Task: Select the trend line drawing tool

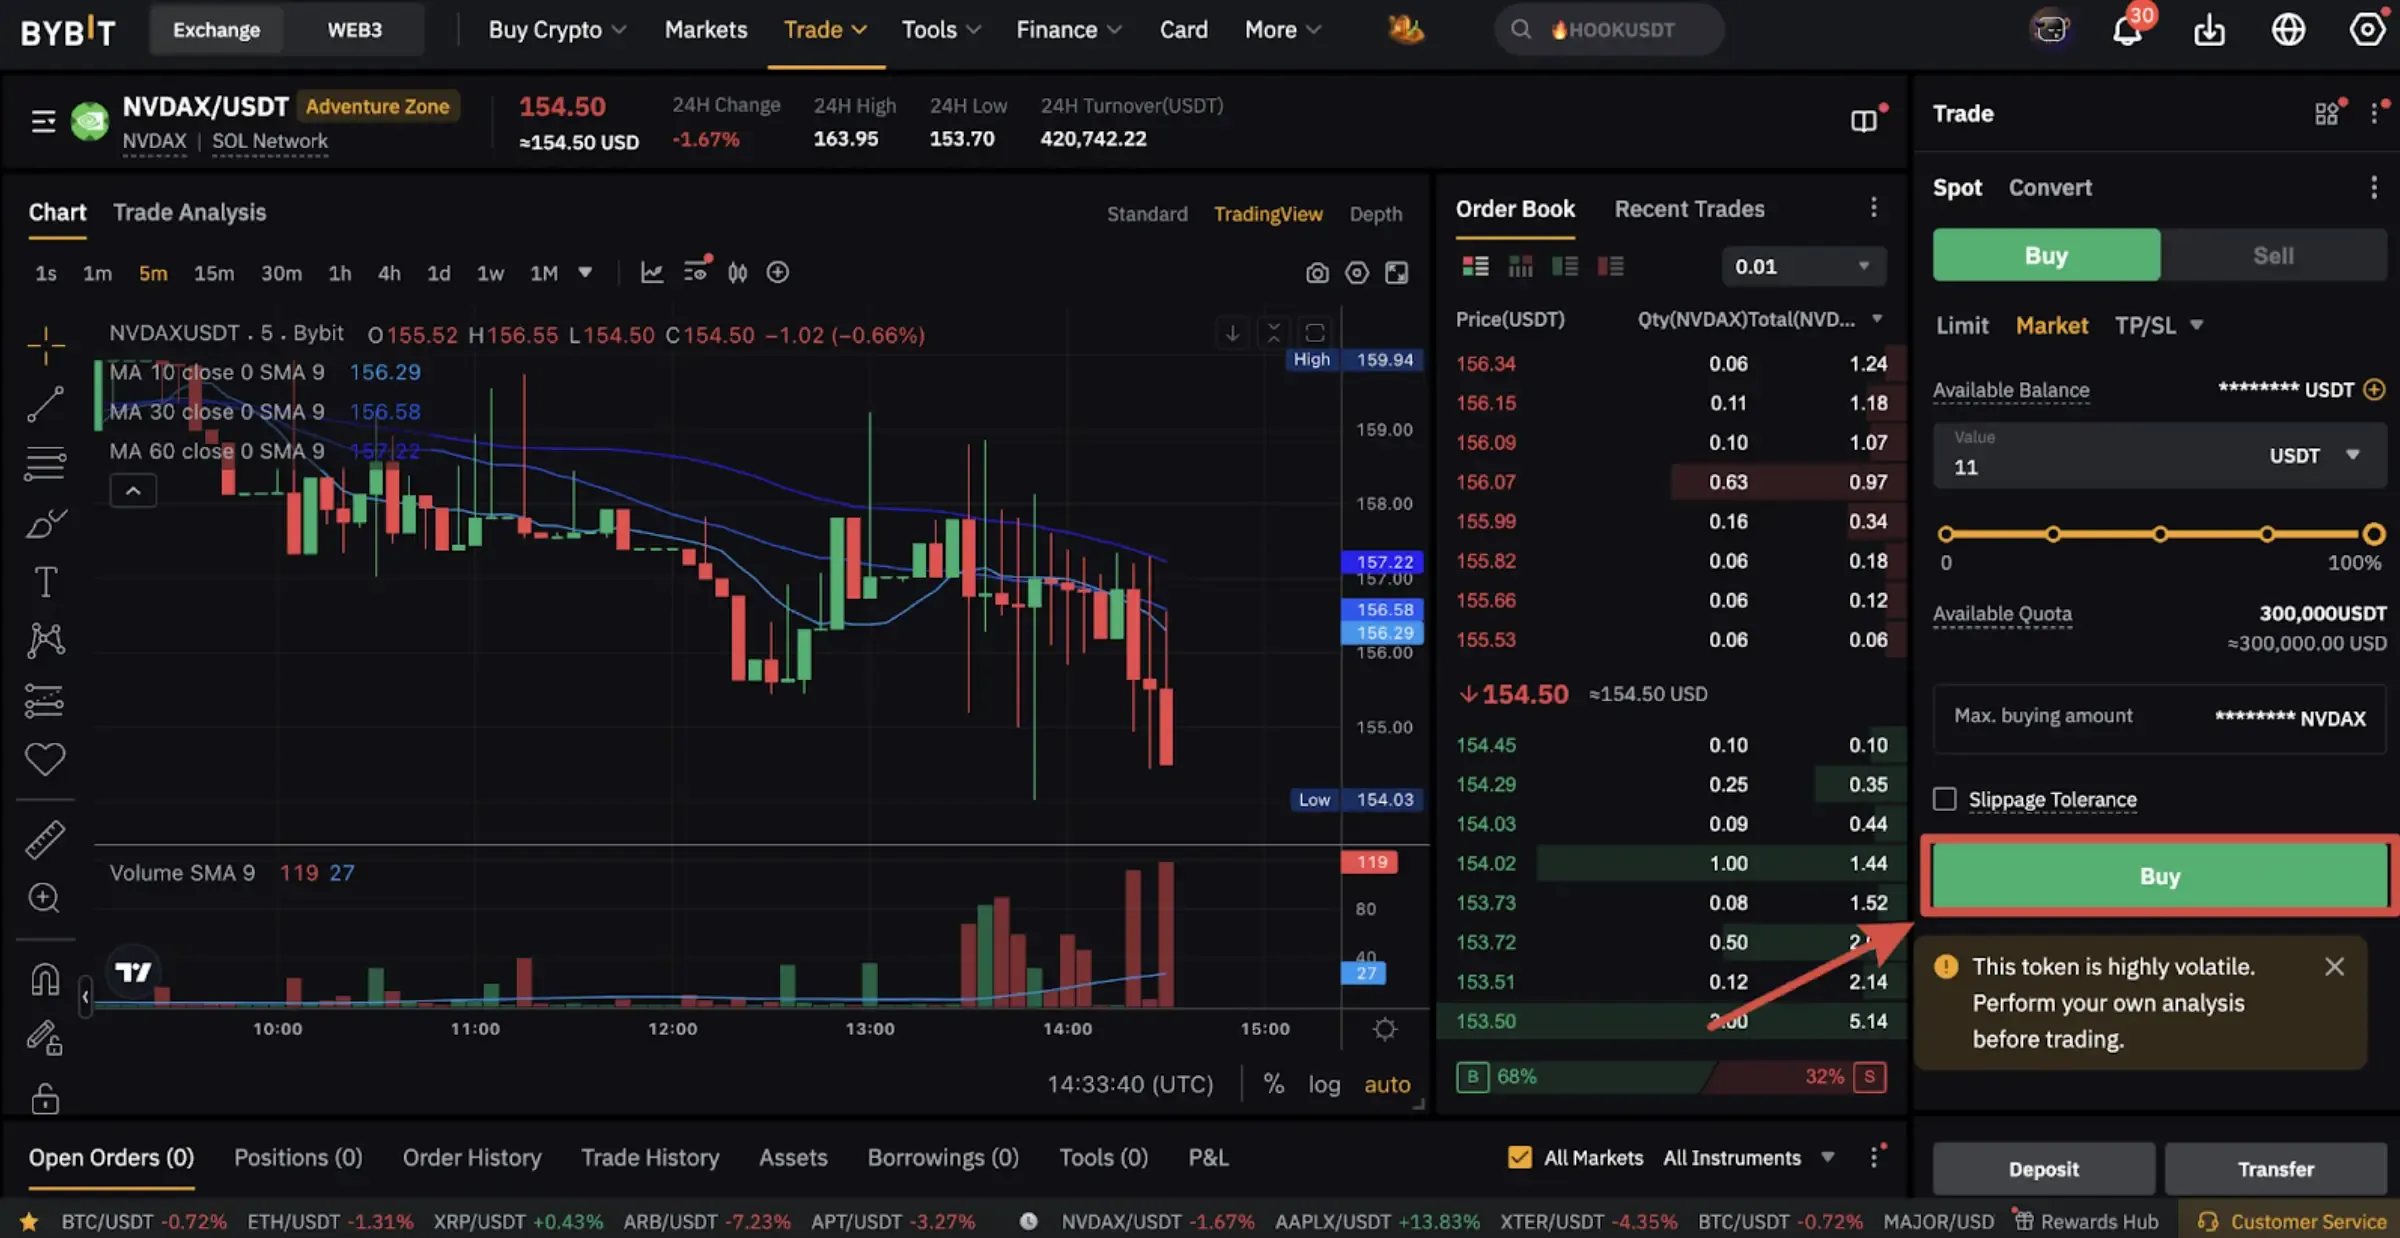Action: pyautogui.click(x=45, y=404)
